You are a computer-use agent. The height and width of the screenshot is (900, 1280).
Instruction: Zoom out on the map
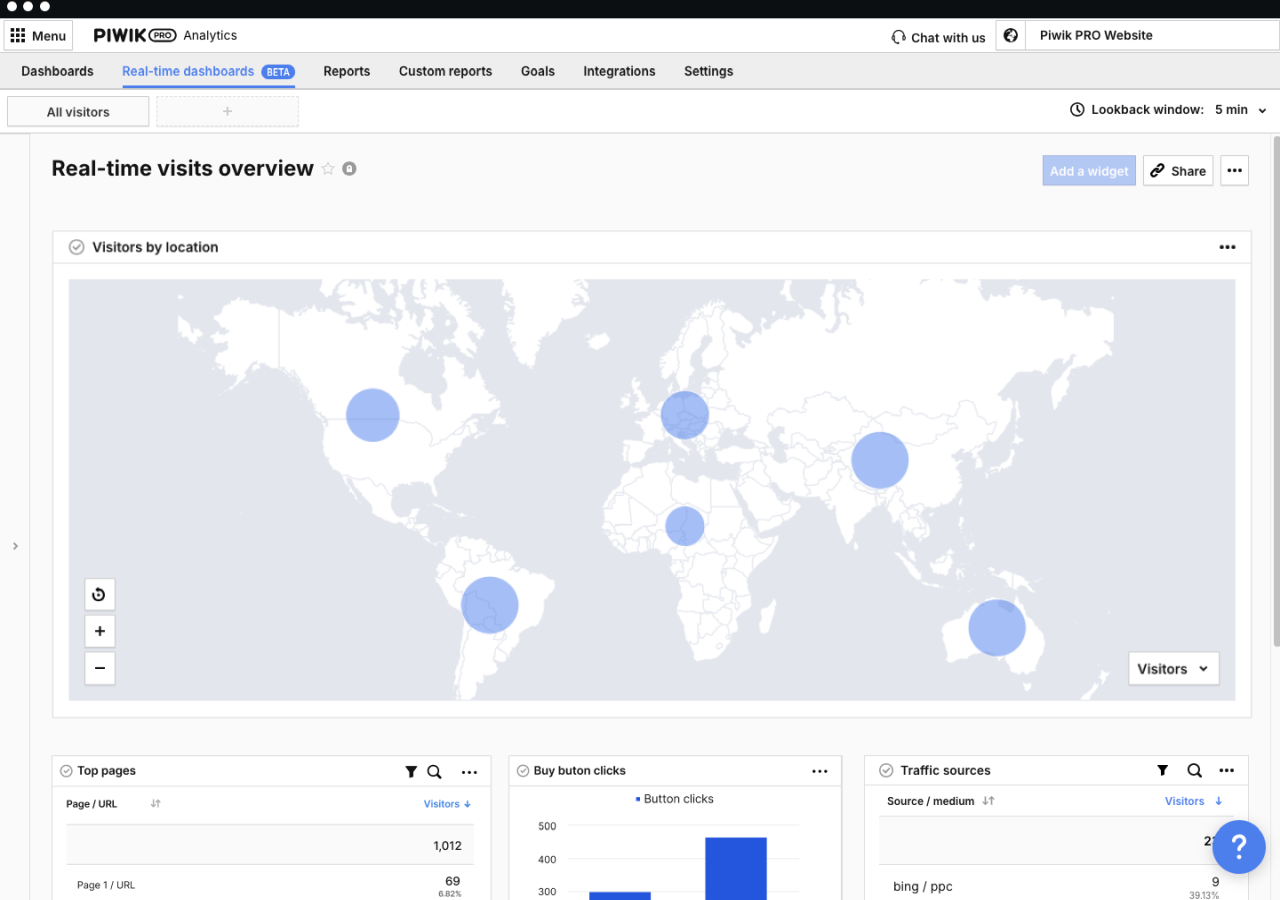click(x=100, y=668)
